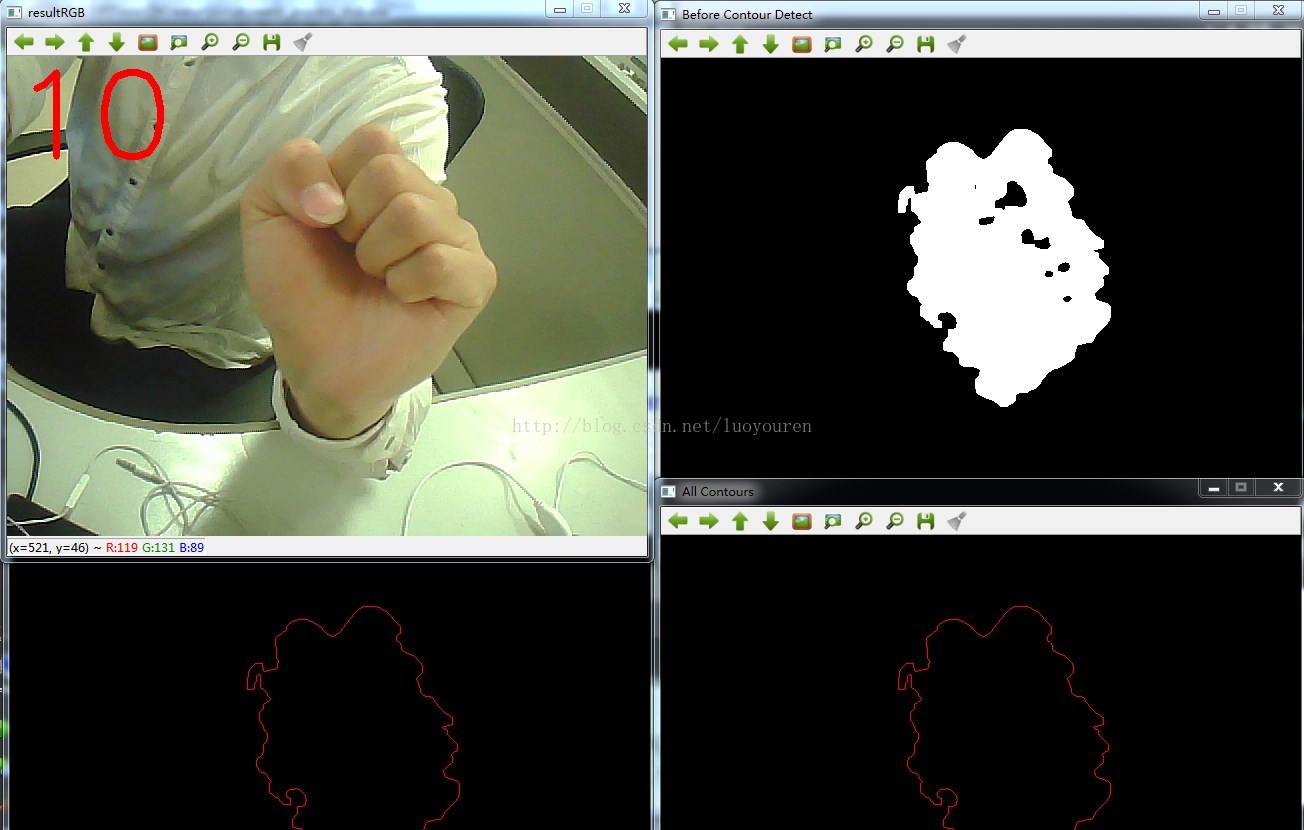
Task: Click the Before Contour Detect window title
Action: click(747, 15)
